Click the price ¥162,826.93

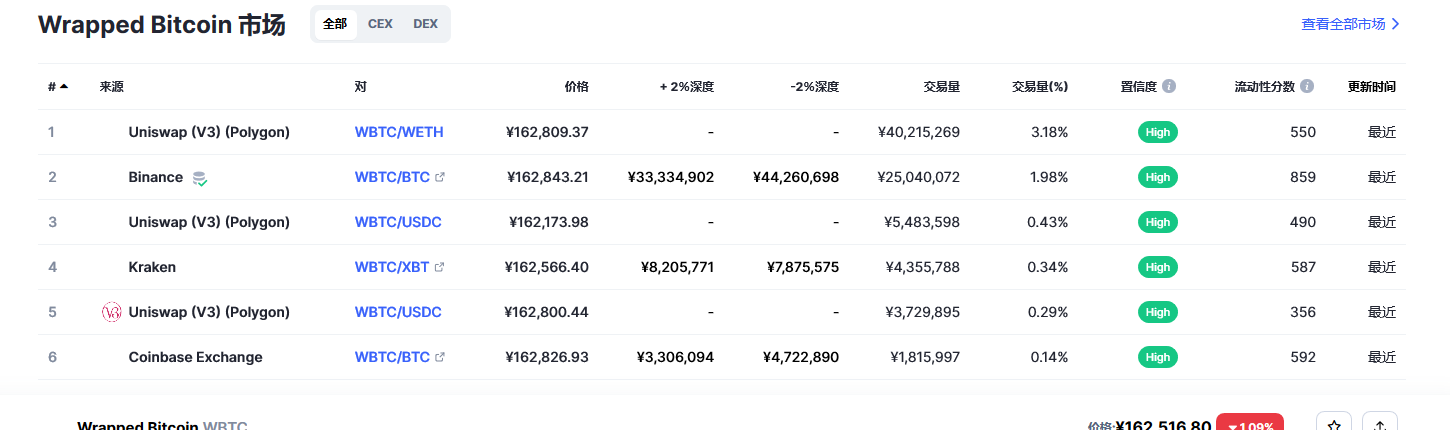point(547,357)
